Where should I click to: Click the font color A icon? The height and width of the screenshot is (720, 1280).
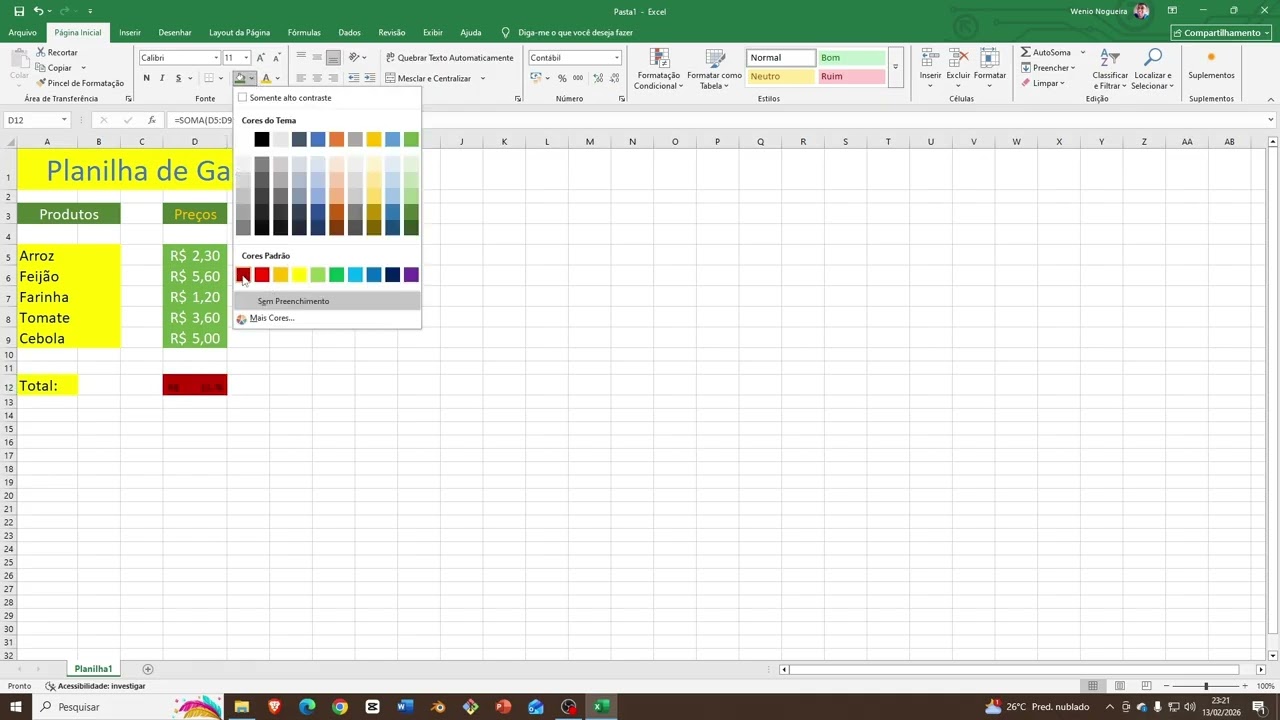click(x=265, y=78)
